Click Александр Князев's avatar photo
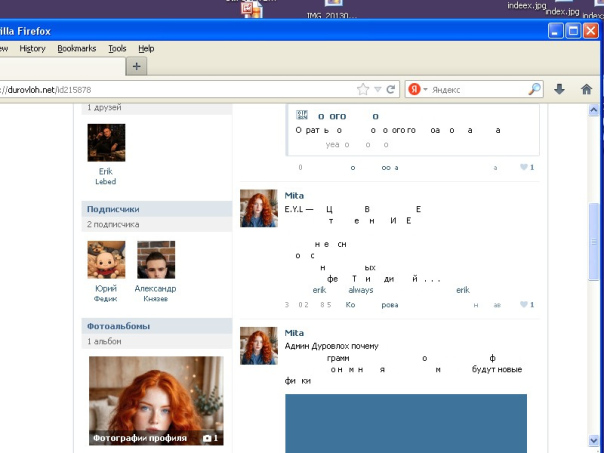 [x=156, y=260]
